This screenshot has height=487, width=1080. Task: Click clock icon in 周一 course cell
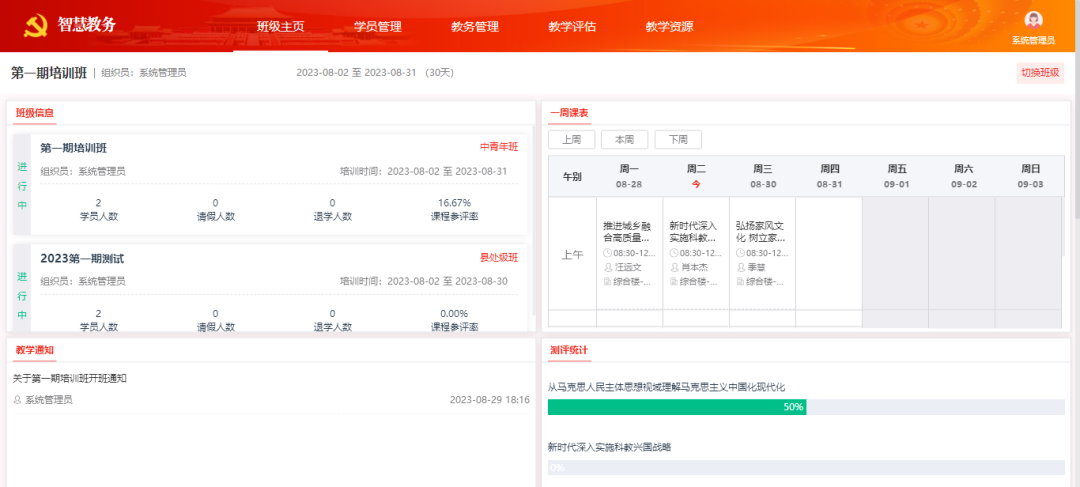click(607, 253)
